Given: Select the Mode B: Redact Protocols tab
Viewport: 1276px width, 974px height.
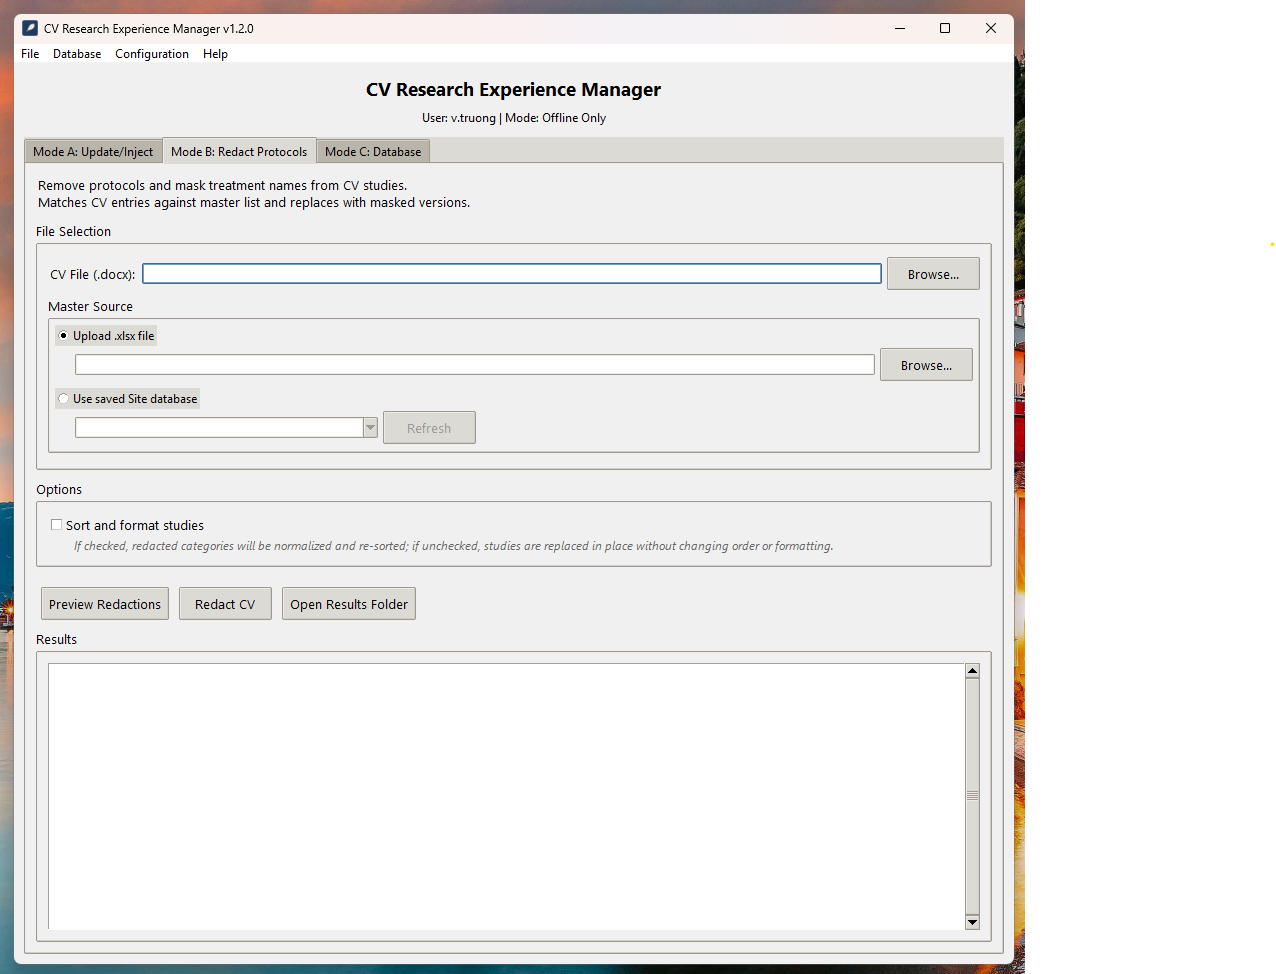Looking at the screenshot, I should point(239,151).
